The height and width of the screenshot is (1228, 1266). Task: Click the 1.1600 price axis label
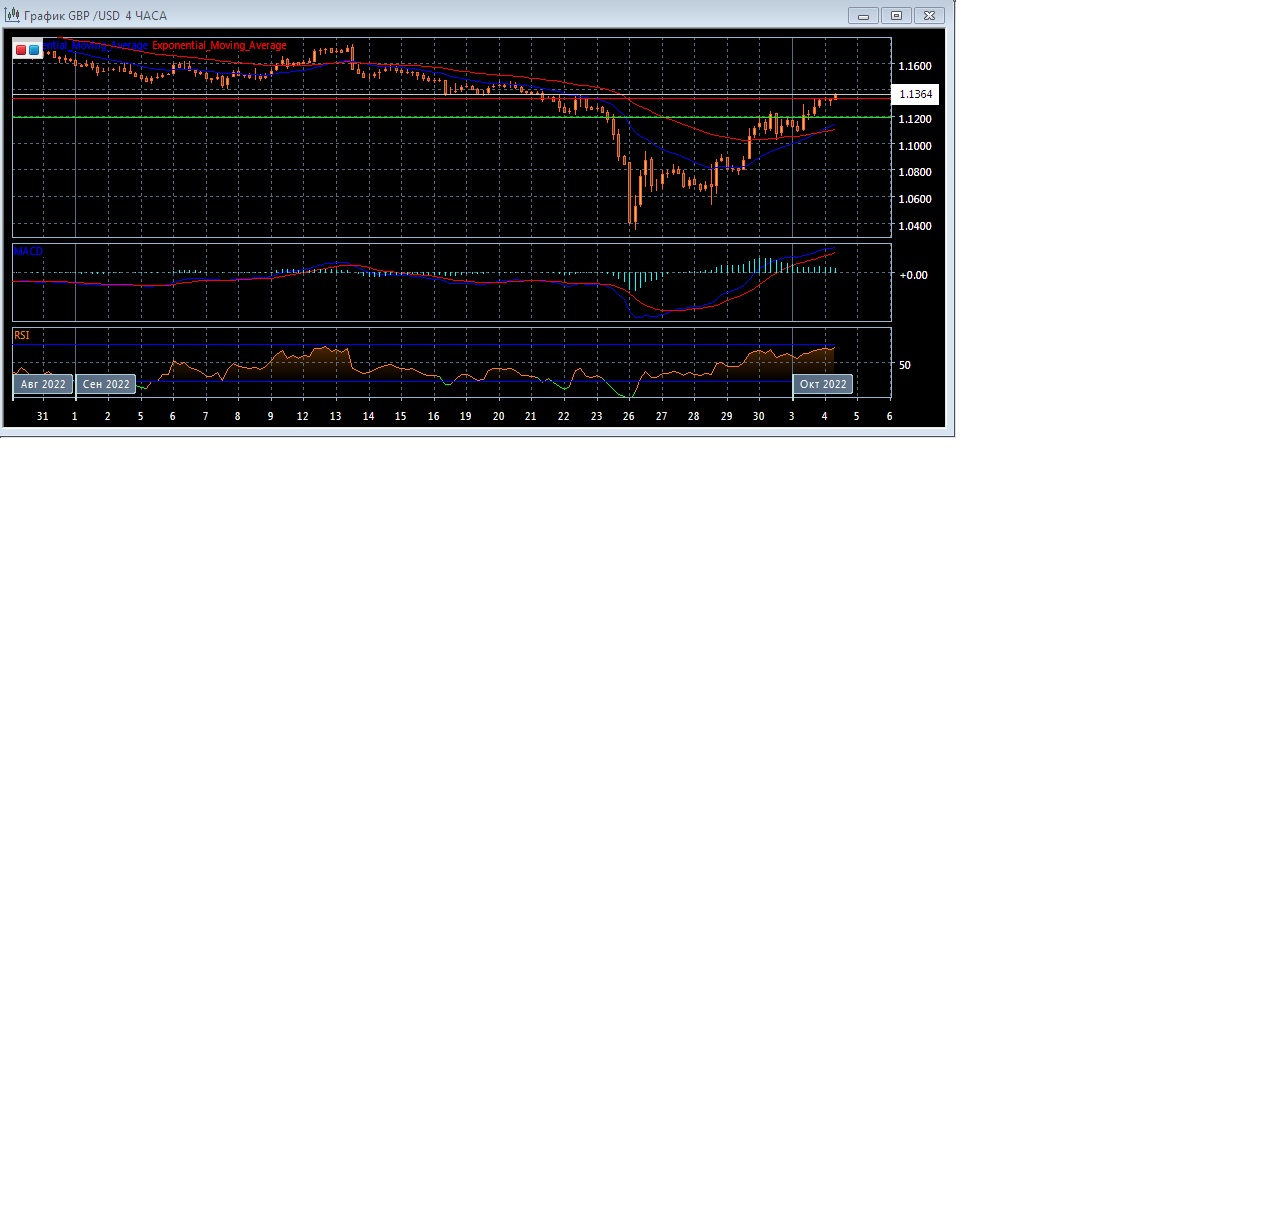[x=914, y=66]
